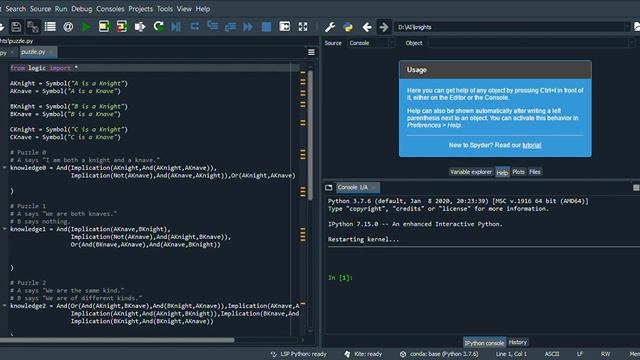
Task: Go back with left arrow icon
Action: (x=367, y=27)
